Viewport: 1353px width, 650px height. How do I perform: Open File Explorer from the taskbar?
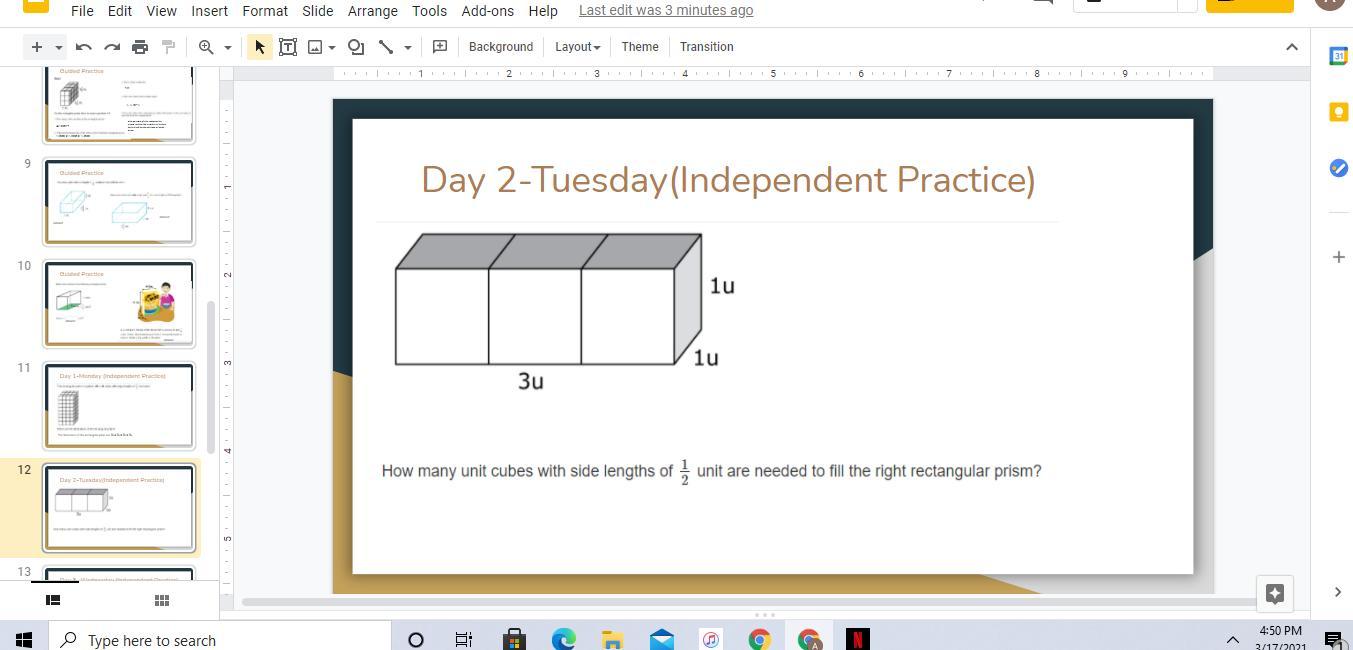[612, 640]
